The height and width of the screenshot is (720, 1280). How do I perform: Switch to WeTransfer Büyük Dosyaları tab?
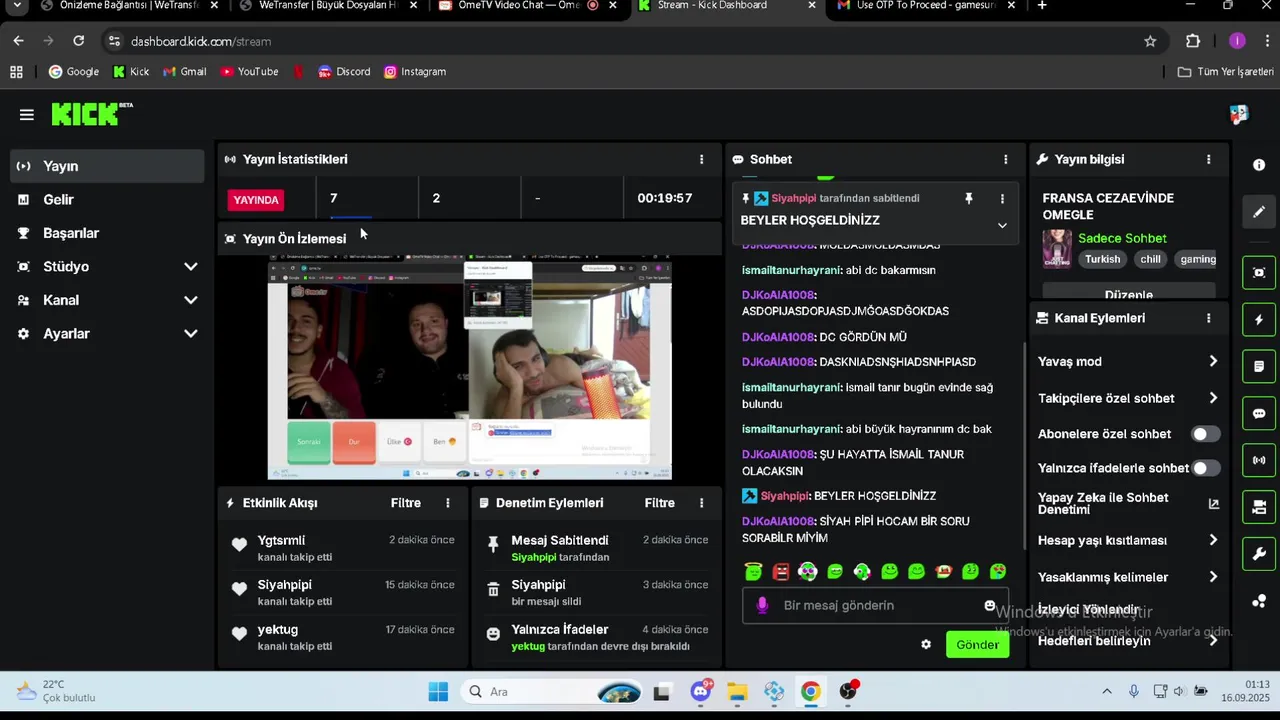point(326,6)
